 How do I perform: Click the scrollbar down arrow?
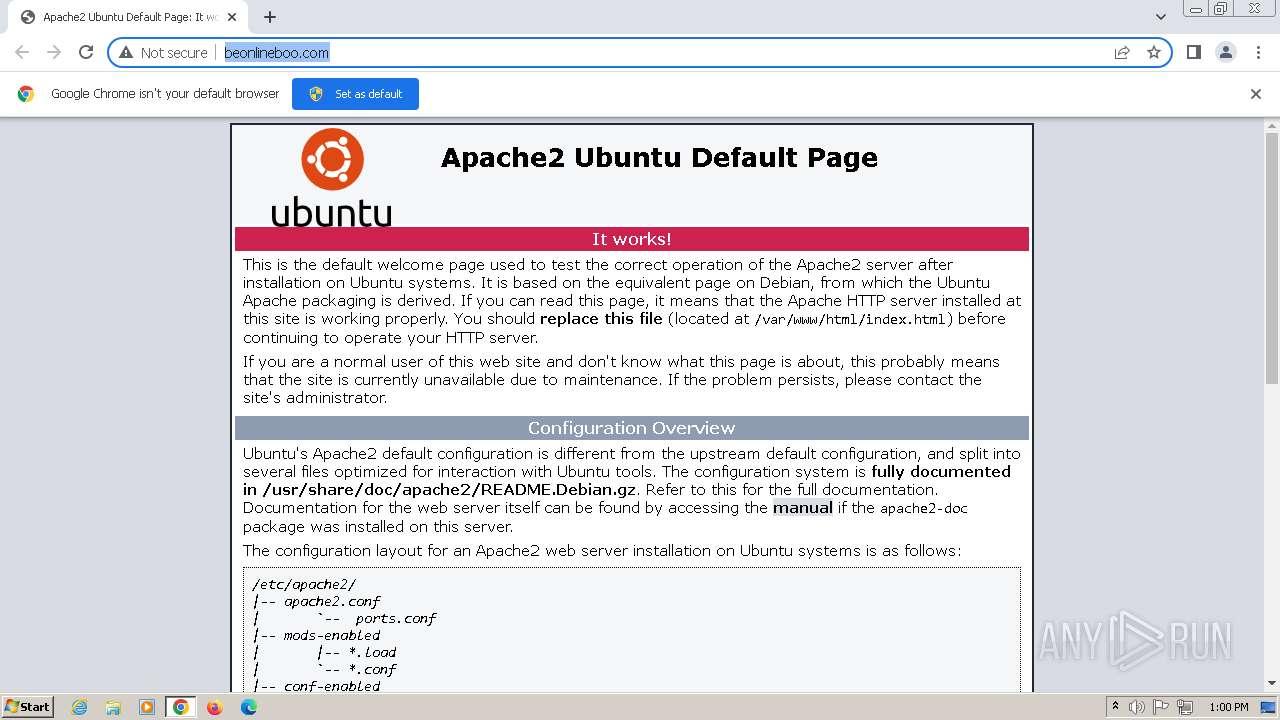1272,683
